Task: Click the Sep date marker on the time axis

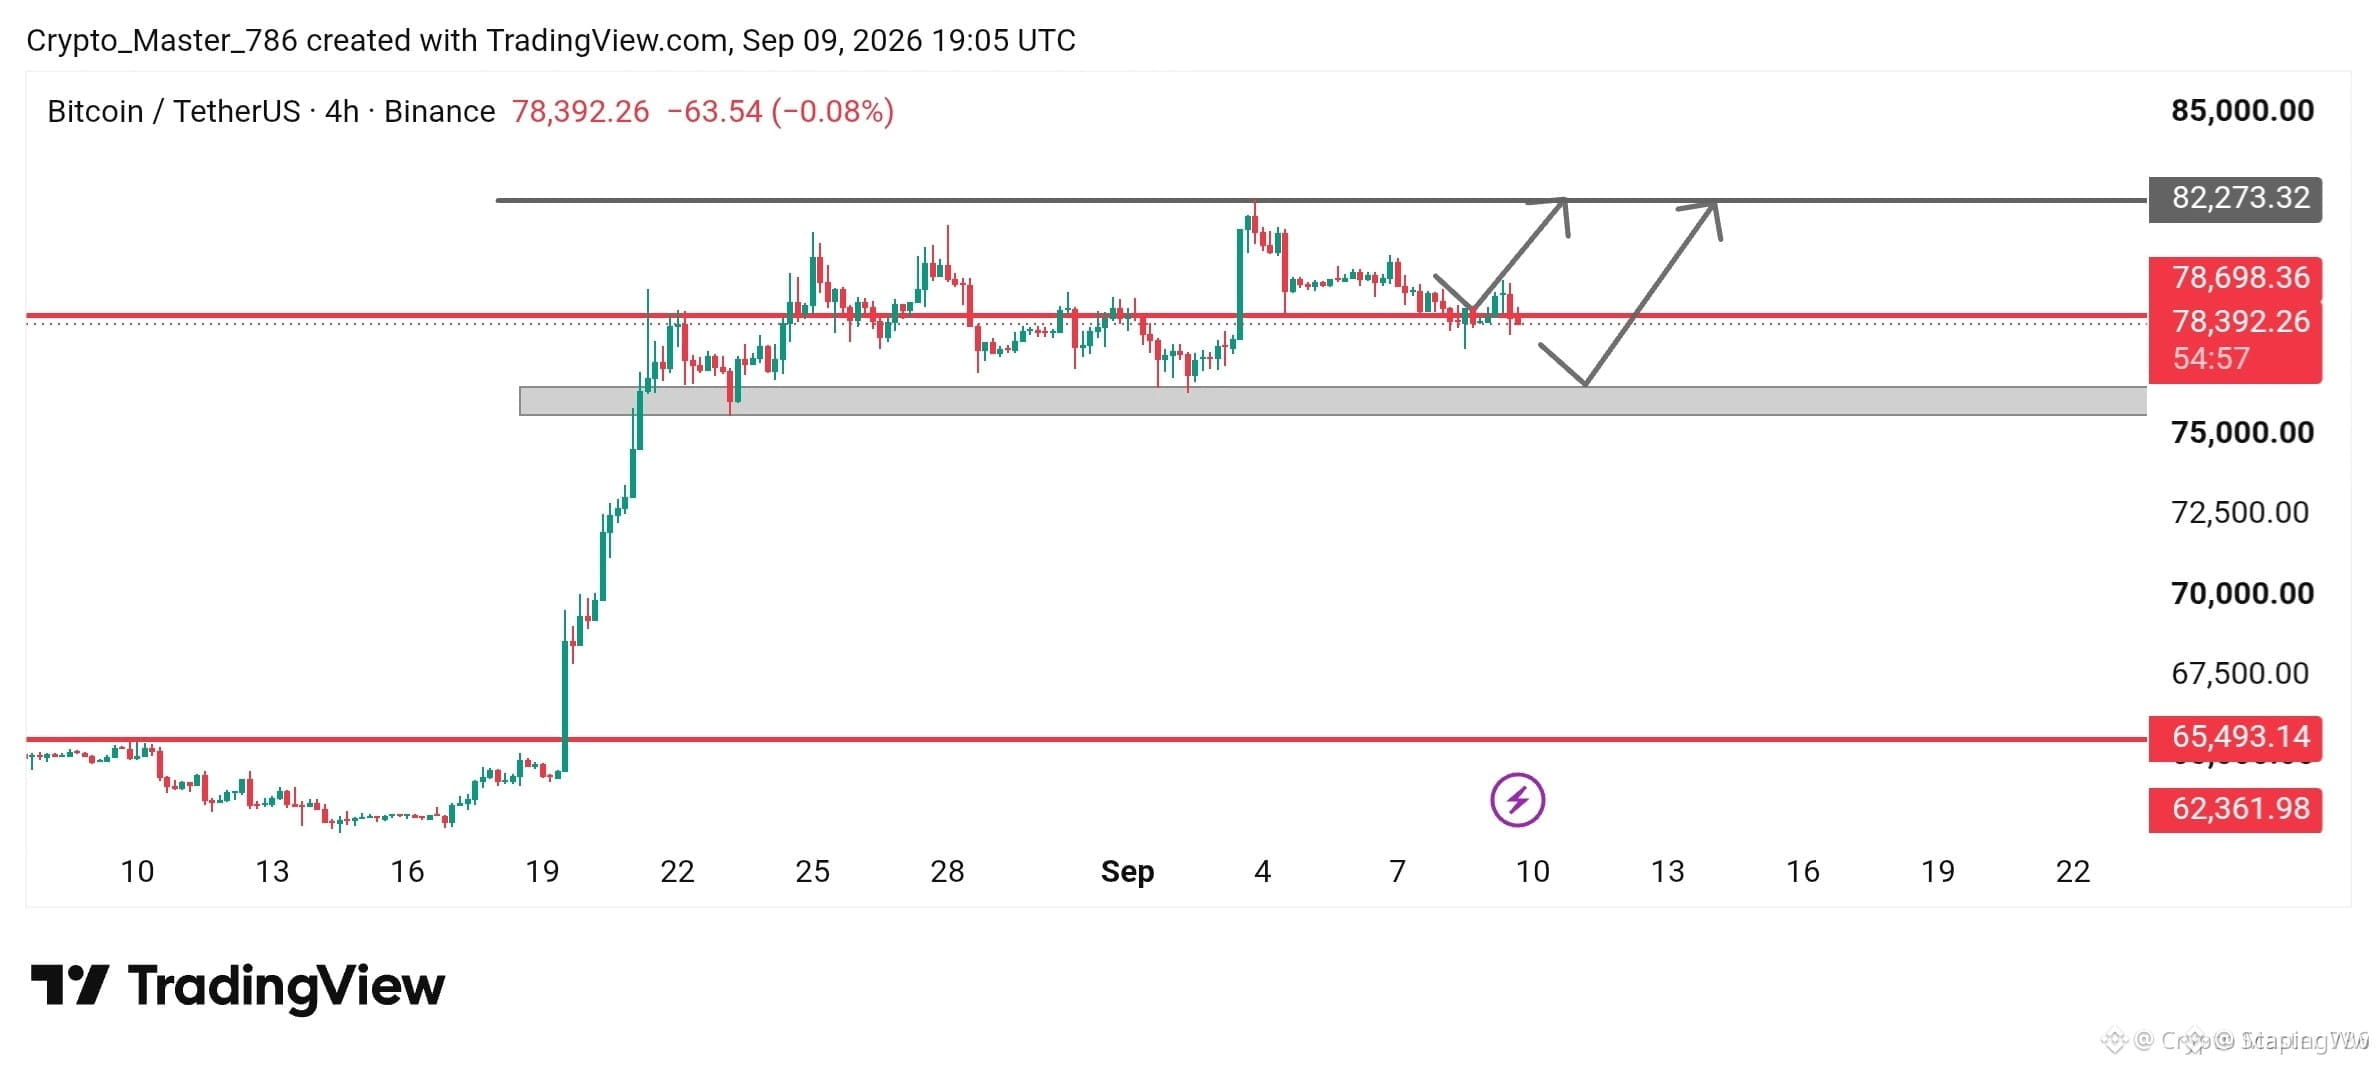Action: [x=1127, y=872]
